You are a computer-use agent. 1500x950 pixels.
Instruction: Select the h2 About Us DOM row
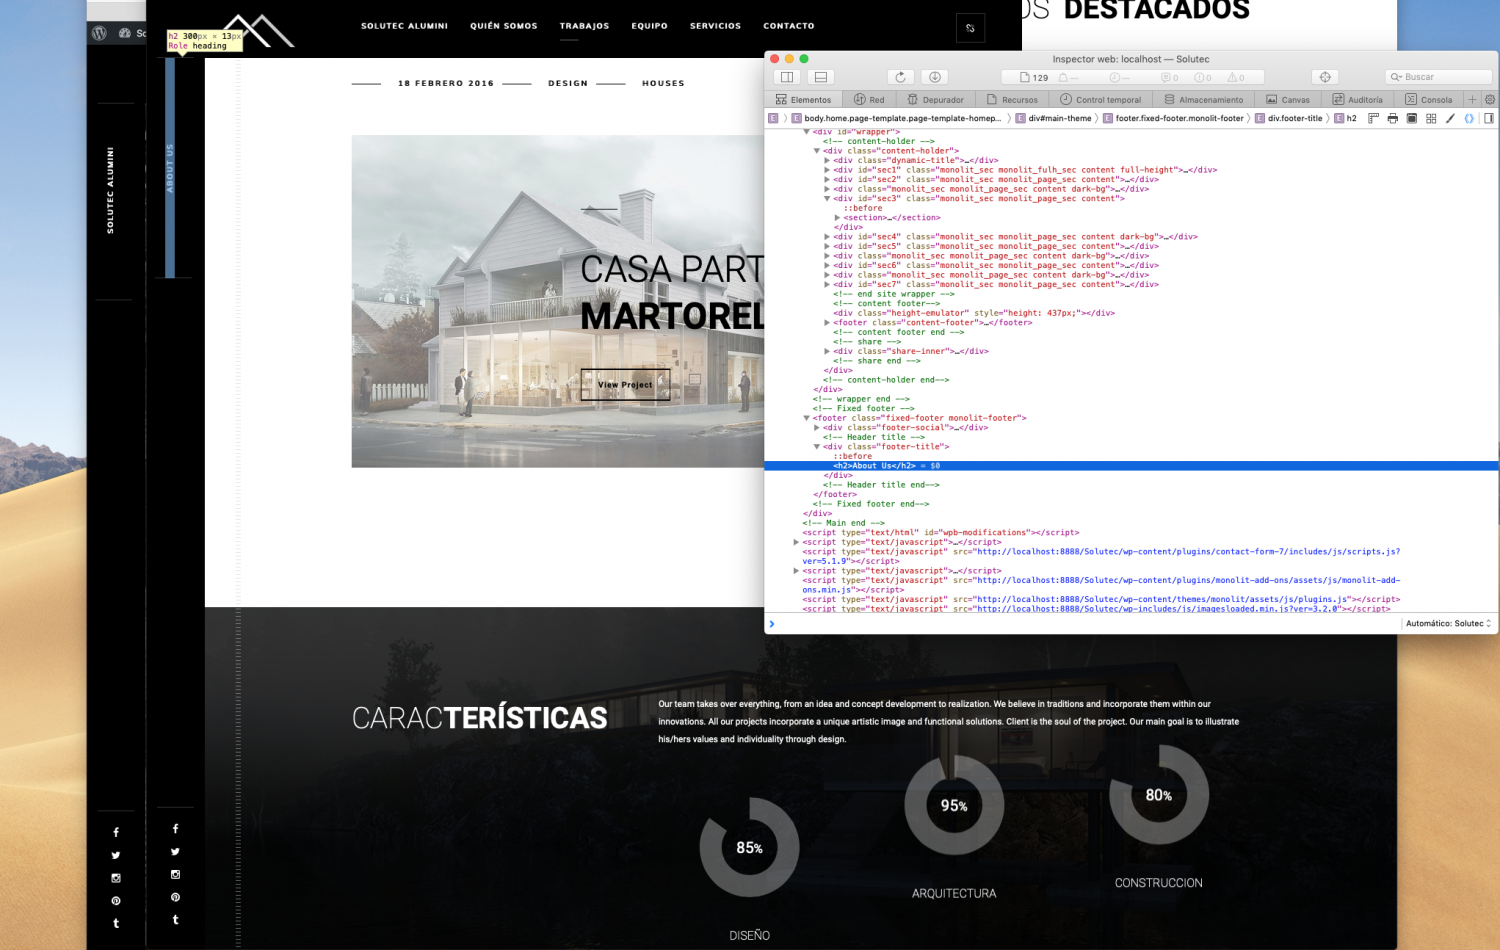tap(1131, 466)
